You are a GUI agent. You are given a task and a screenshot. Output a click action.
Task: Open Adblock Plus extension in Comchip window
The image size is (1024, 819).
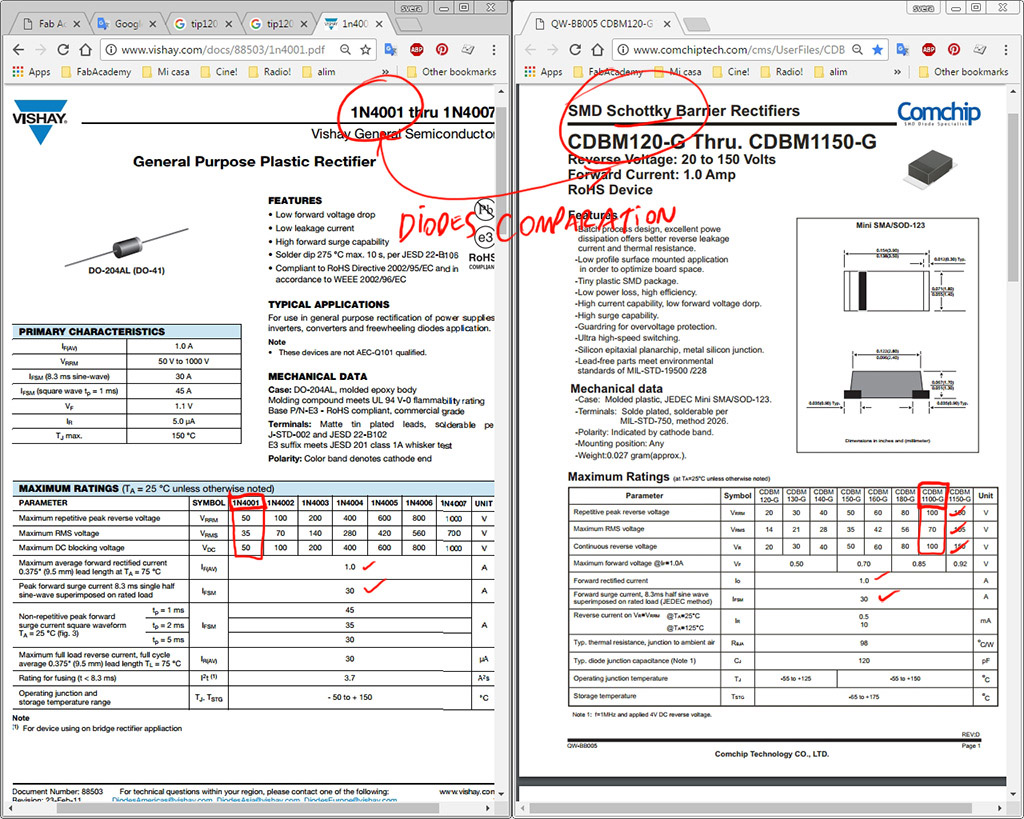click(928, 50)
